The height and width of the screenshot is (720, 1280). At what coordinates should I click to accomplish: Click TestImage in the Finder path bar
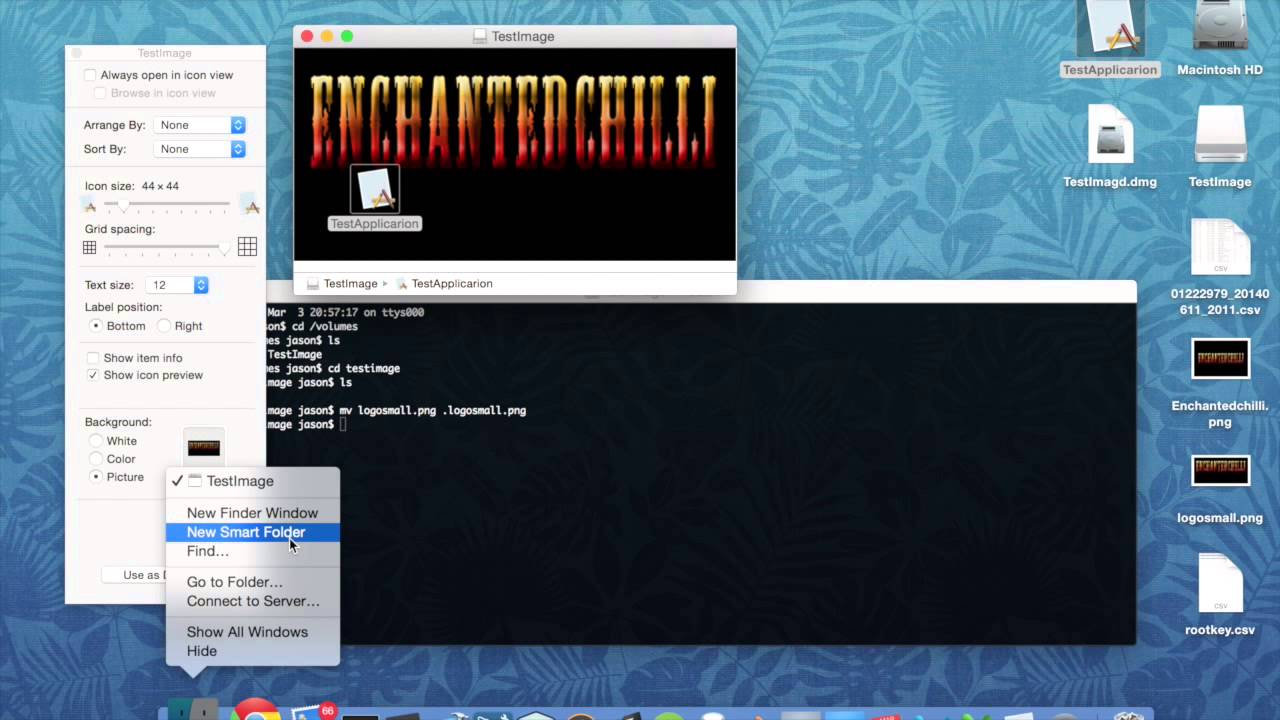[x=342, y=284]
